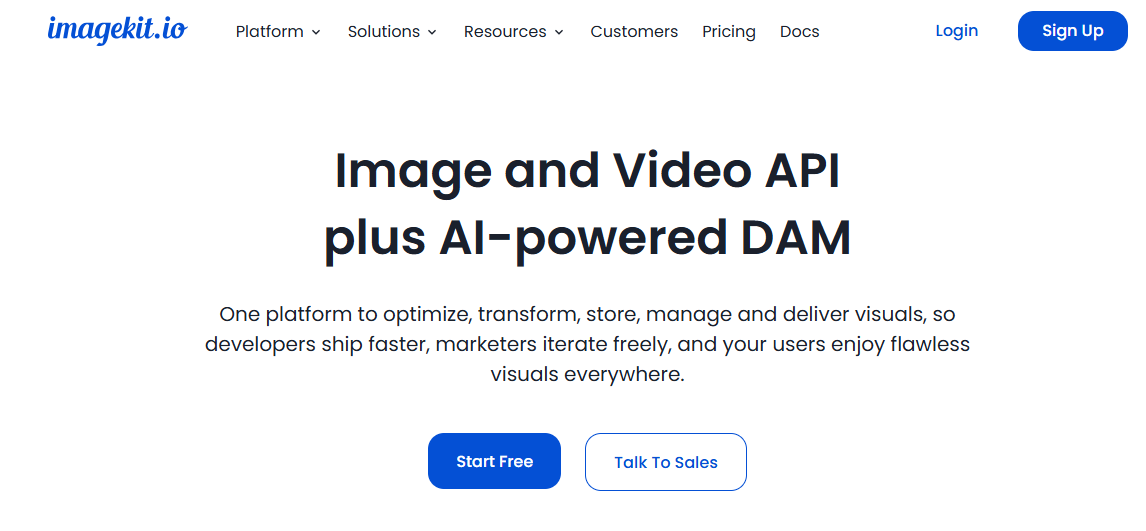Click the 'developers ship faster' text line
This screenshot has height=531, width=1146.
[588, 344]
